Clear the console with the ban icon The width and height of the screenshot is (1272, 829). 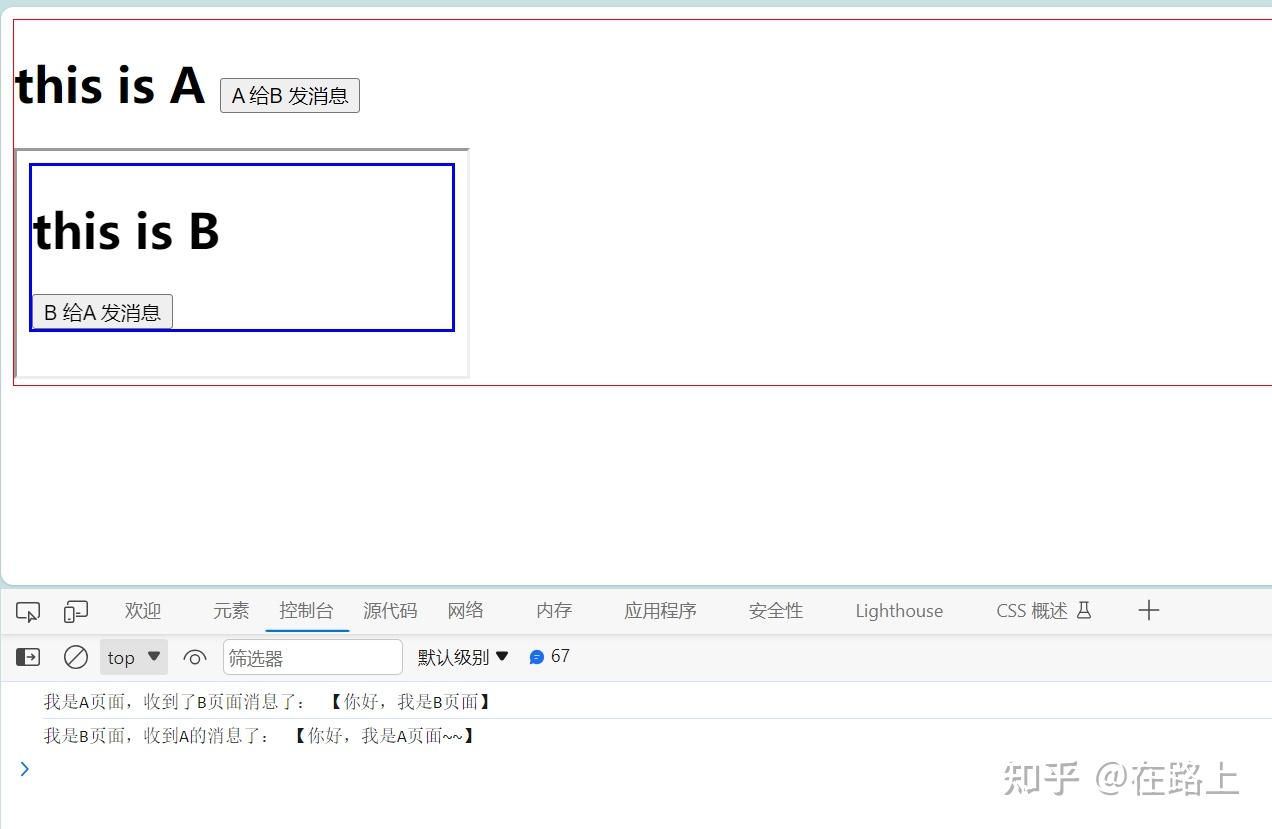(76, 657)
